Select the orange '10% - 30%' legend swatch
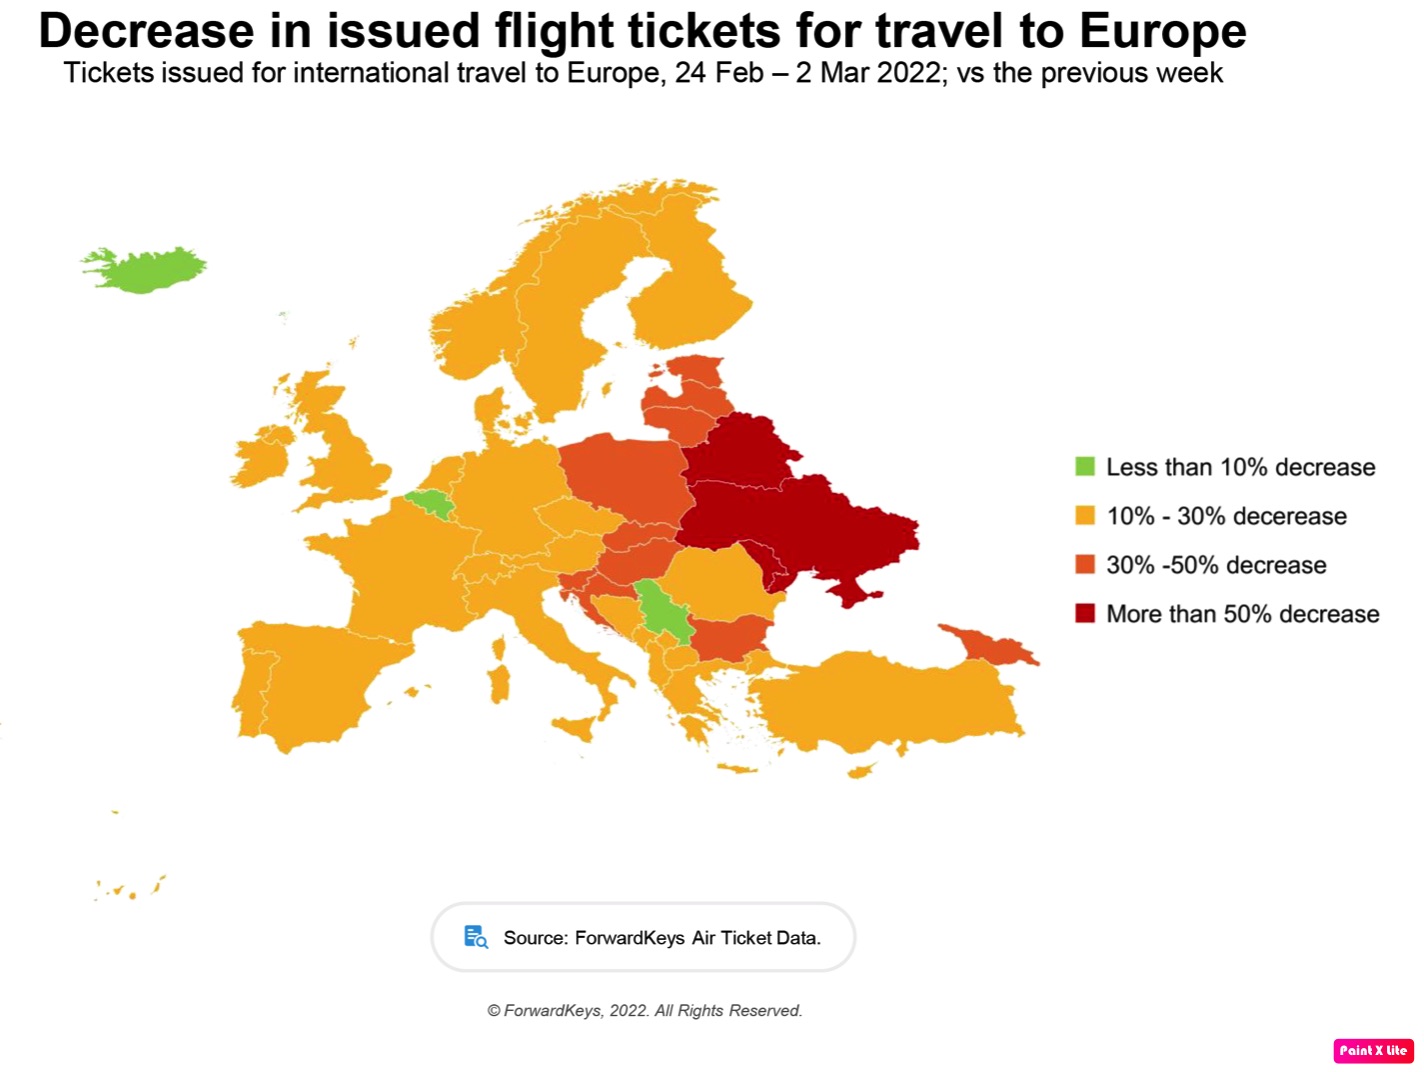Screen dimensions: 1424x1072 click(1085, 516)
